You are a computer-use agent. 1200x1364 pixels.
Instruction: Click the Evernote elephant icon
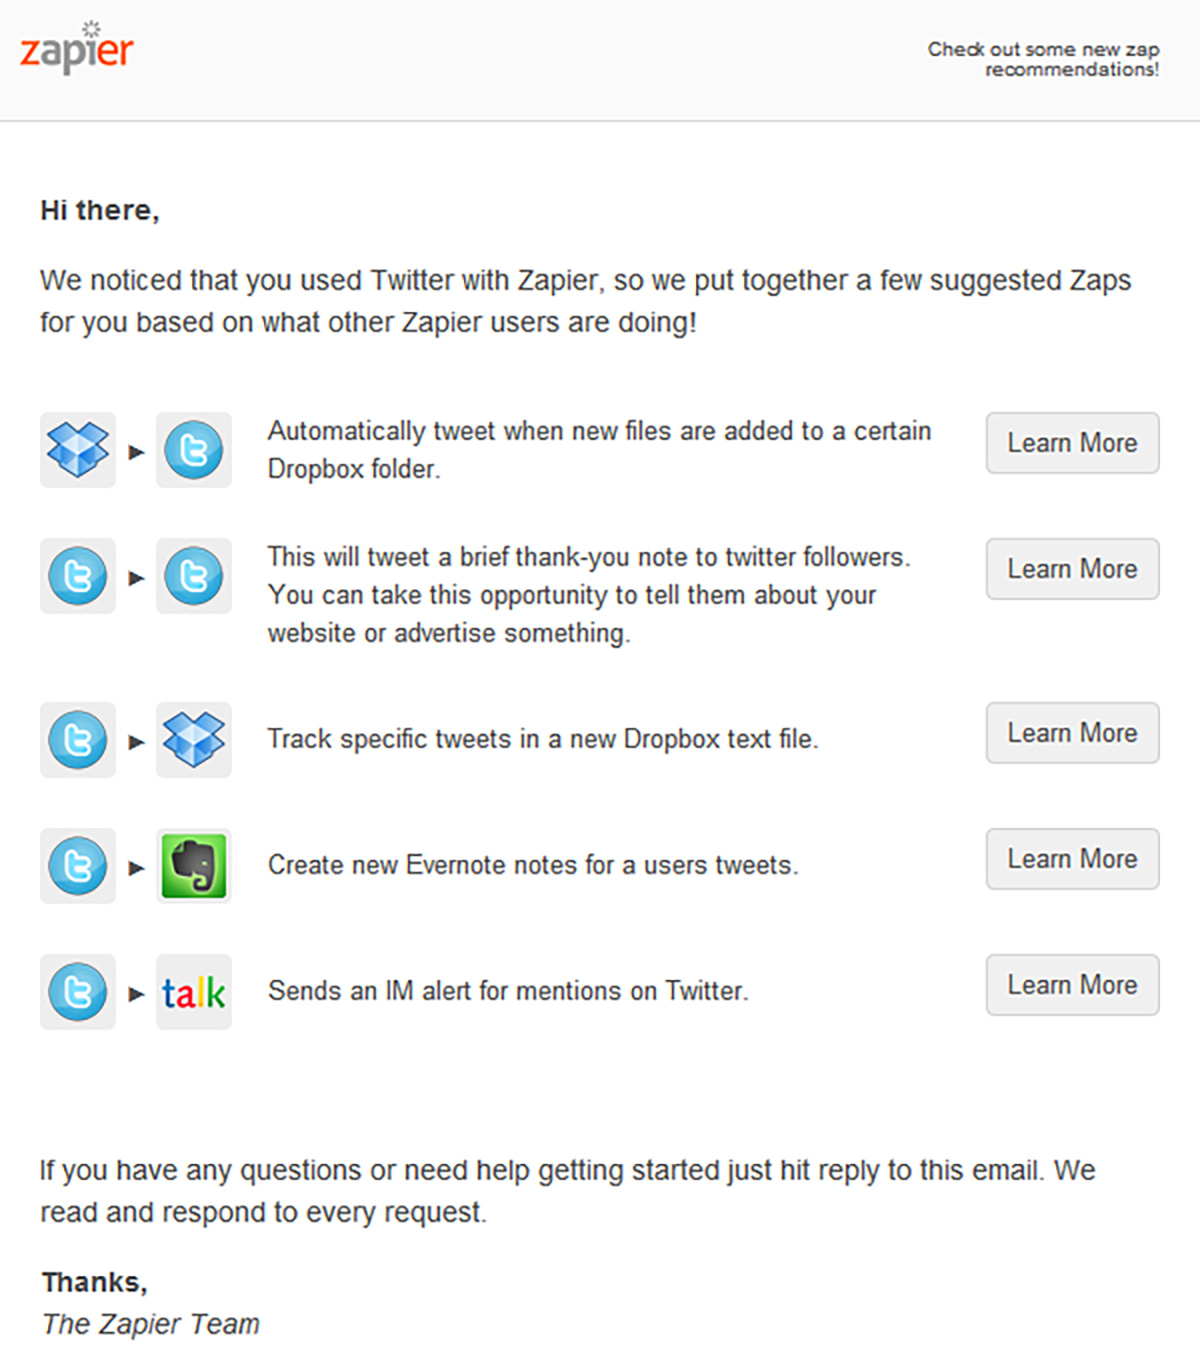[194, 866]
